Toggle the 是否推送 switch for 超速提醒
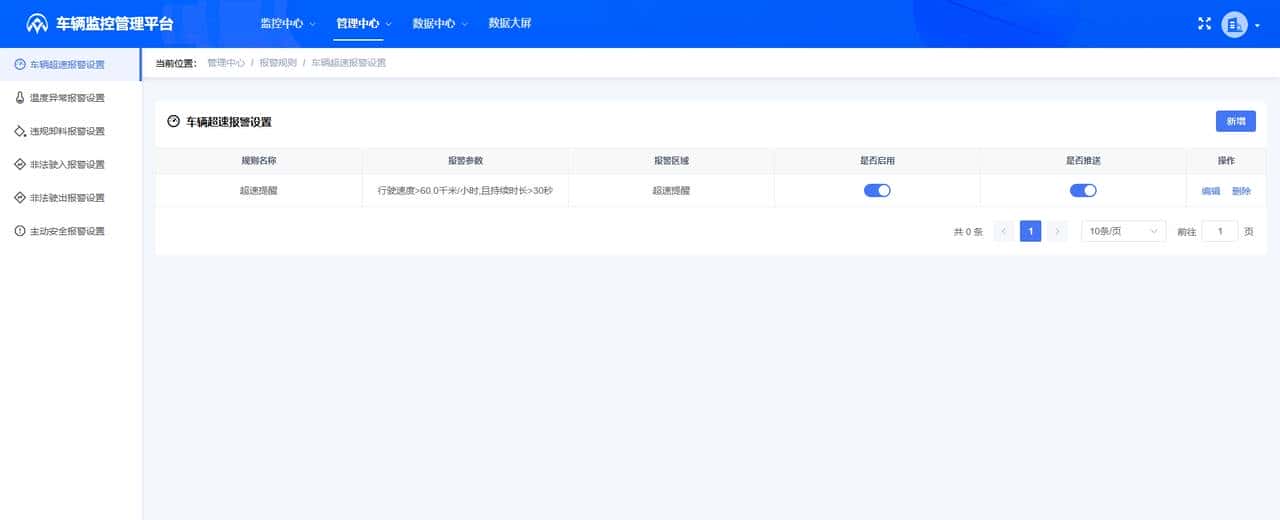The width and height of the screenshot is (1280, 520). pos(1083,190)
